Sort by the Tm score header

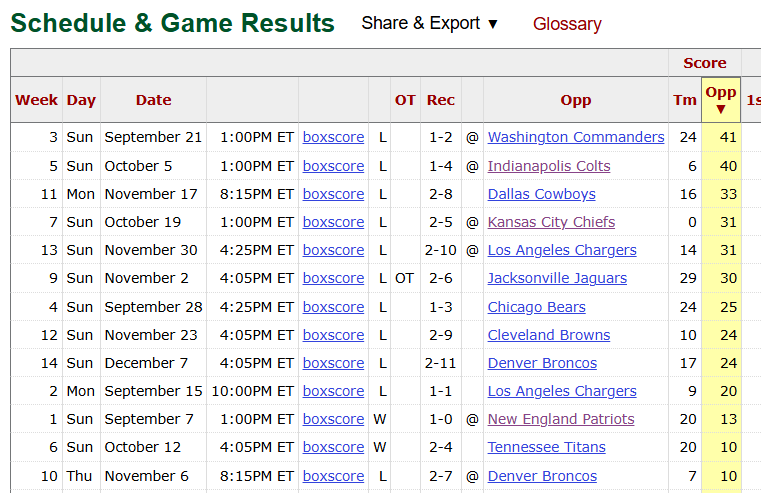click(685, 100)
